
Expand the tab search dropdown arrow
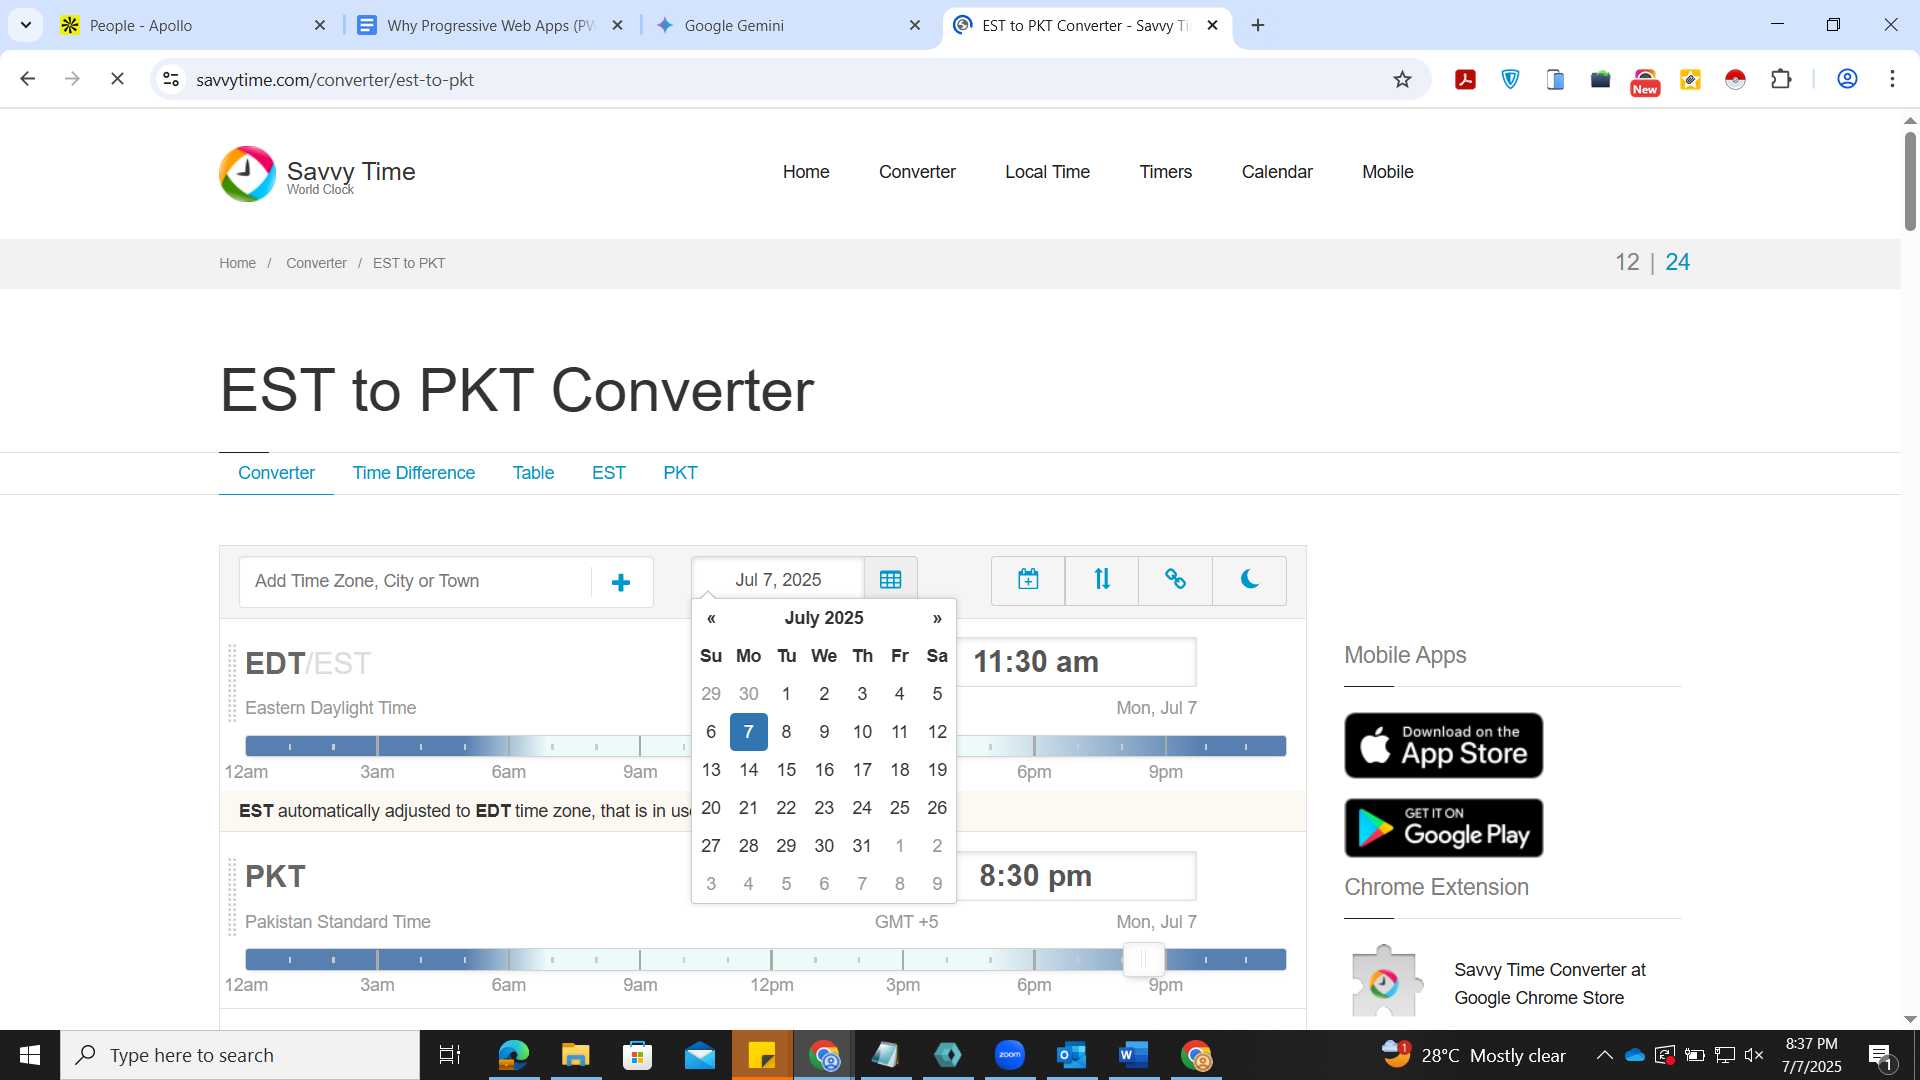[25, 25]
